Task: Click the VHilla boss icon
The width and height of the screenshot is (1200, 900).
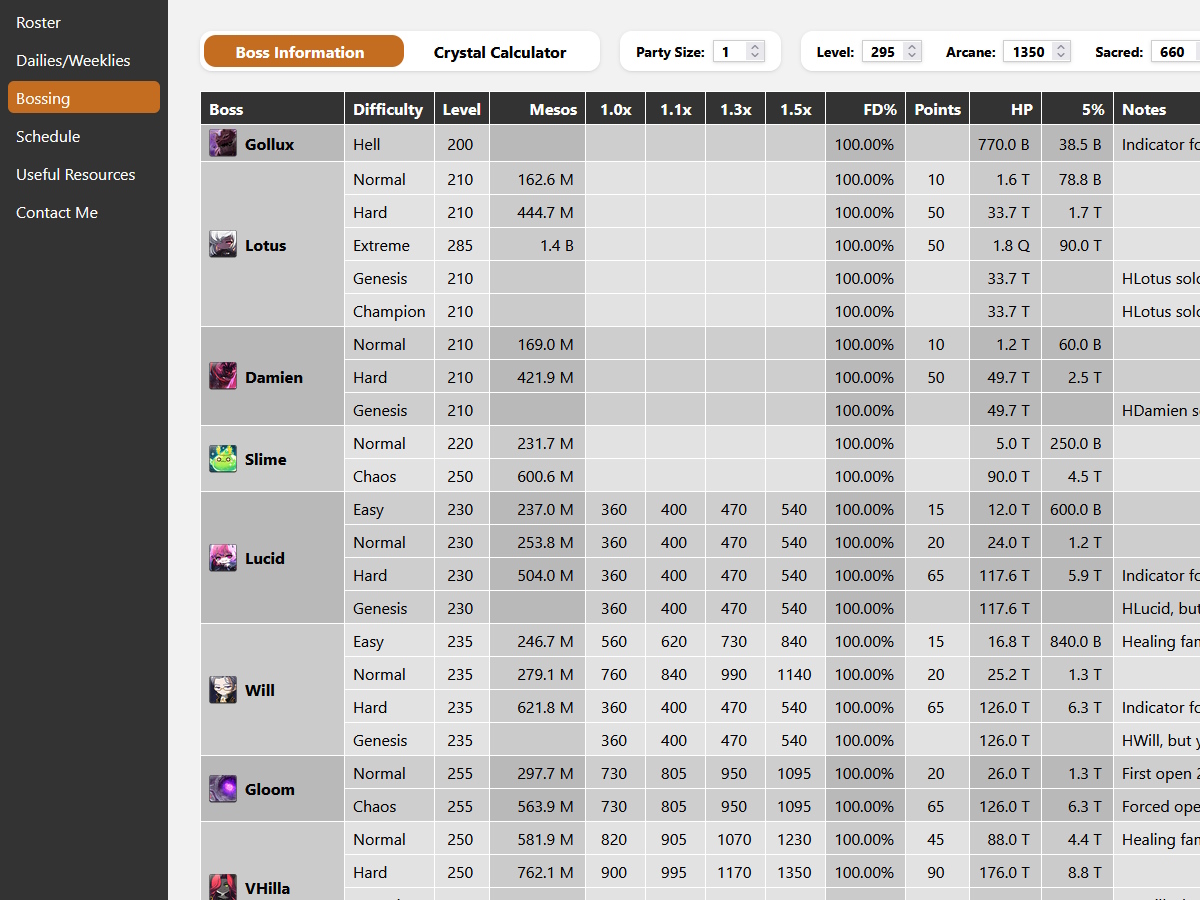Action: [x=223, y=887]
